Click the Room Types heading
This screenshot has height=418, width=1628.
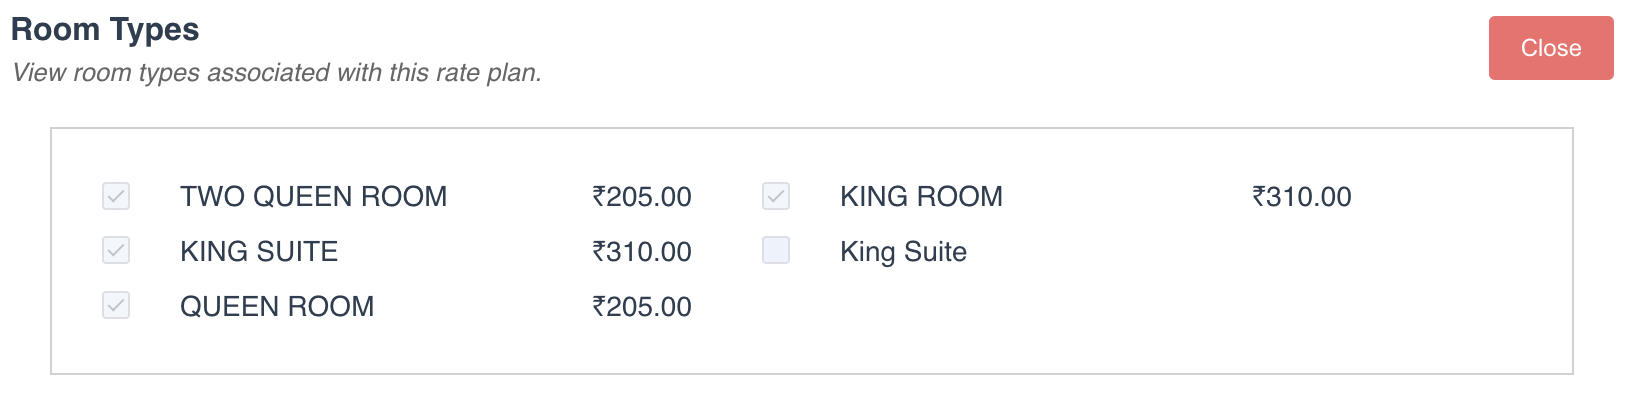click(105, 30)
